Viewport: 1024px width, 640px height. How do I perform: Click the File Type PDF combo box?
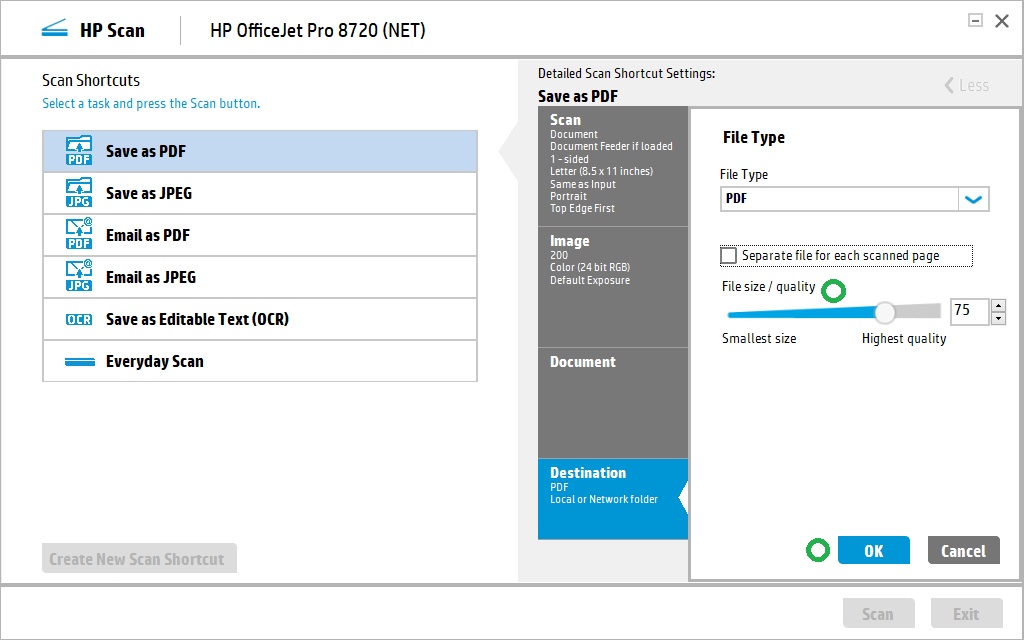(x=854, y=199)
